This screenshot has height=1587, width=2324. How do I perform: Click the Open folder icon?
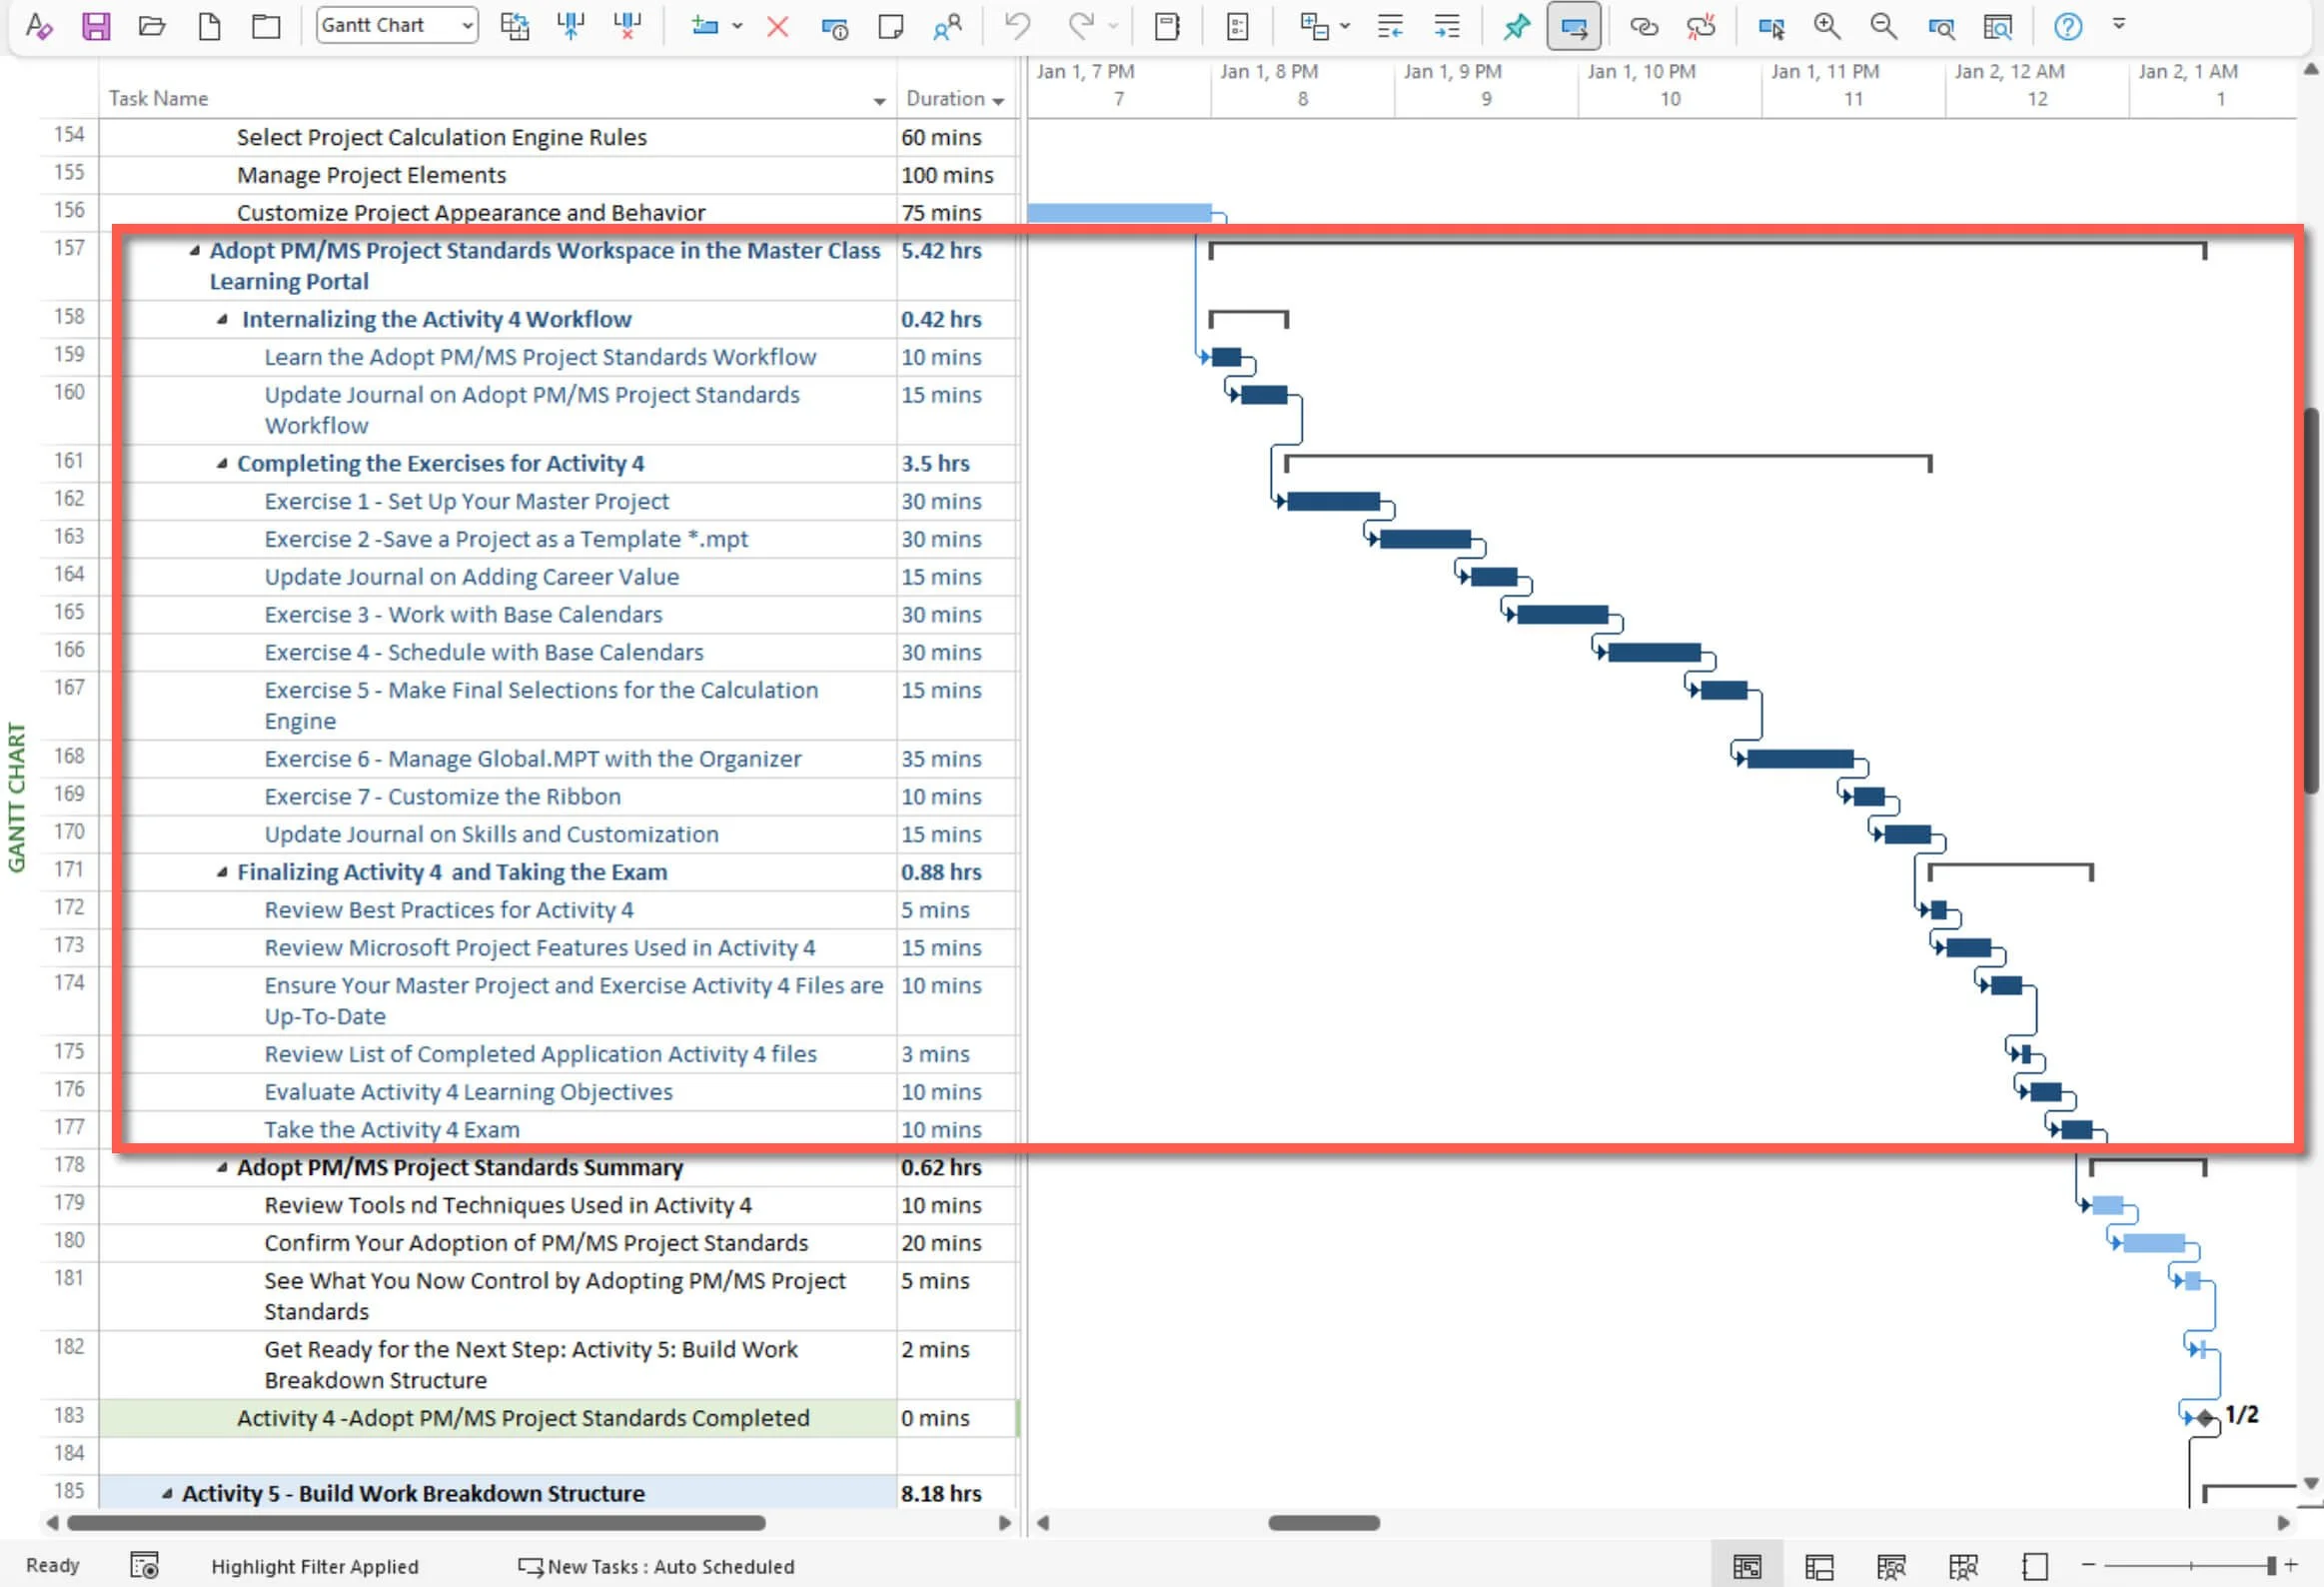152,26
